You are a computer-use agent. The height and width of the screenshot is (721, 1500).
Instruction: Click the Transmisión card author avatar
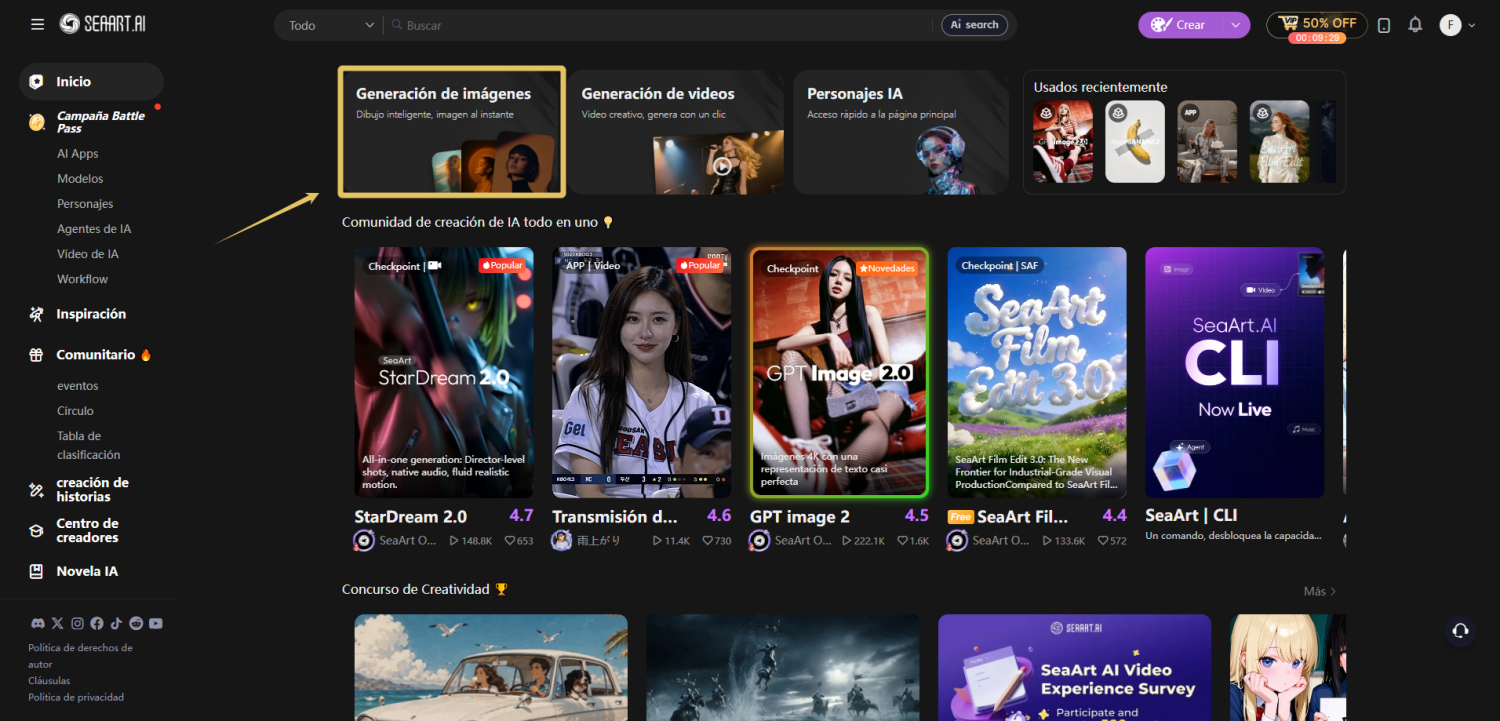pyautogui.click(x=562, y=540)
